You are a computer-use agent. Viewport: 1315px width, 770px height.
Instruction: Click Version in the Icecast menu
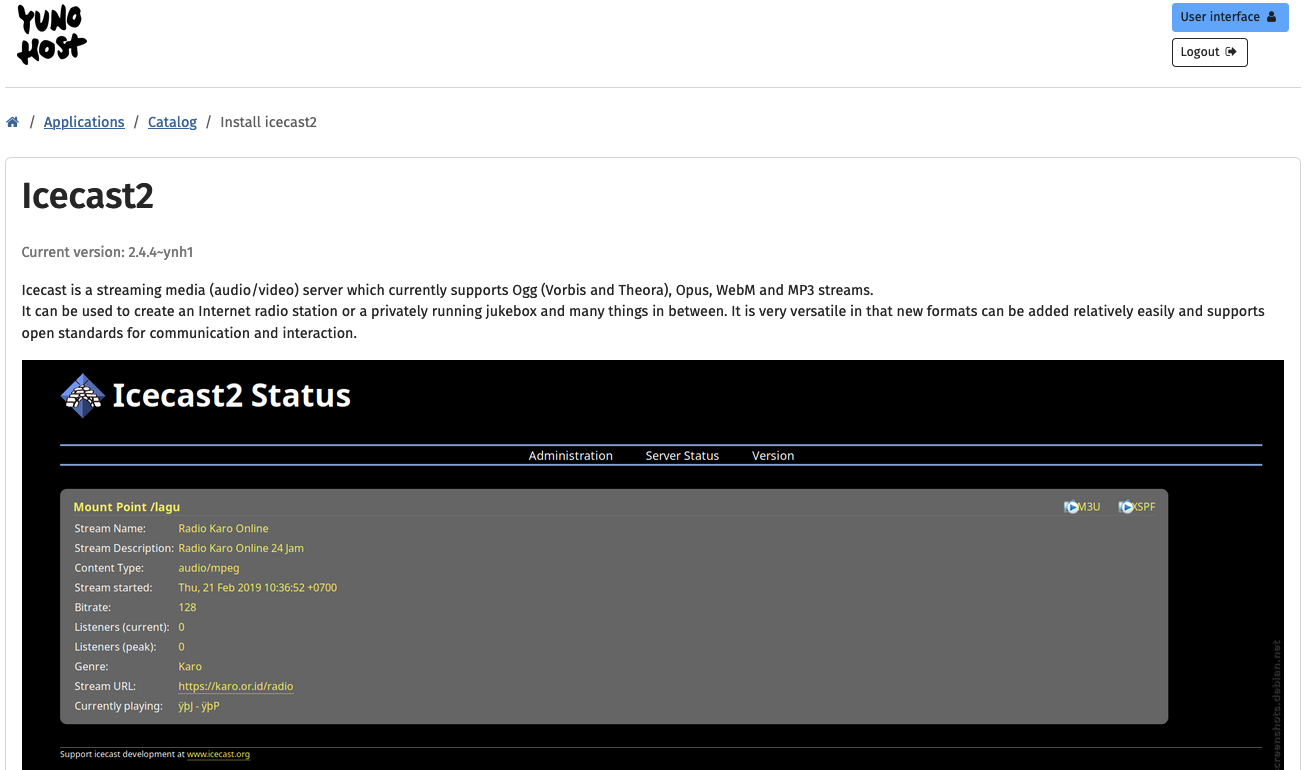click(x=773, y=455)
